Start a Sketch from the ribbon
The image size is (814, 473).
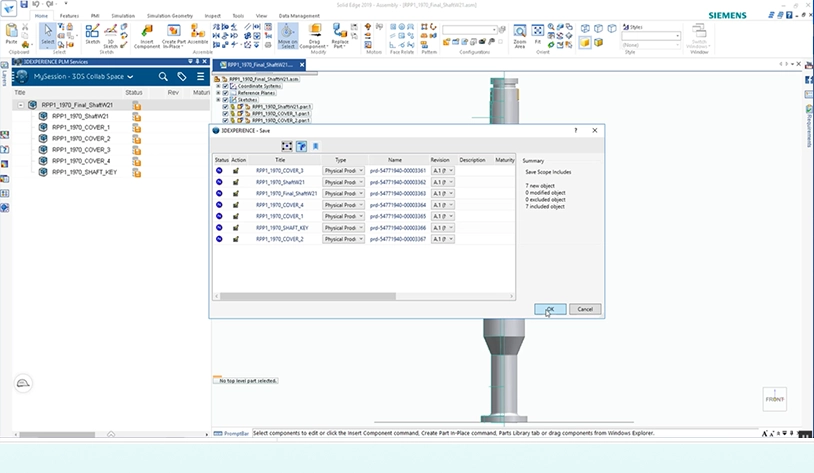(x=92, y=34)
